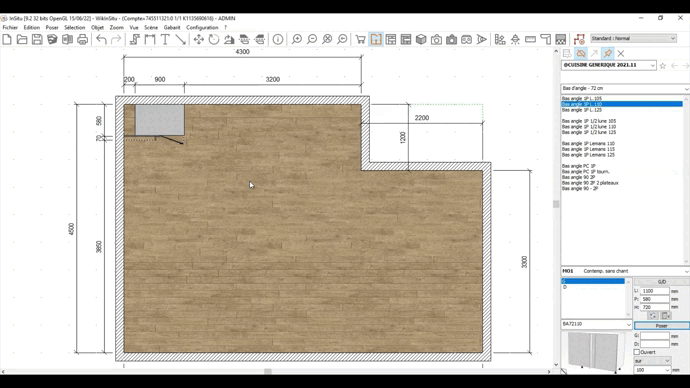This screenshot has width=690, height=388.
Task: Switch to 3D cube view icon
Action: pyautogui.click(x=421, y=39)
